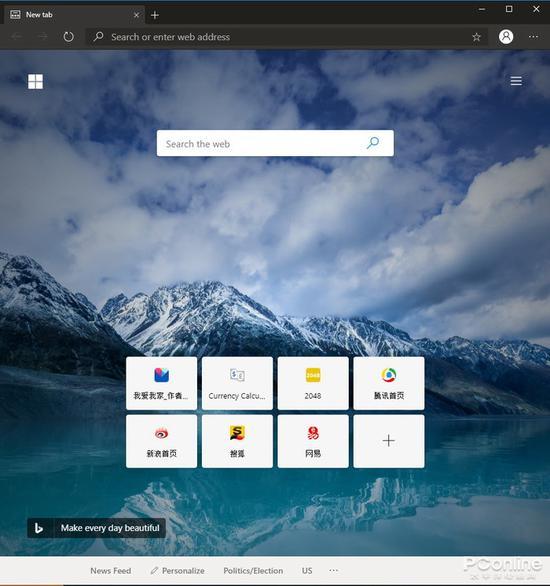Open a new tab with plus button

(155, 15)
